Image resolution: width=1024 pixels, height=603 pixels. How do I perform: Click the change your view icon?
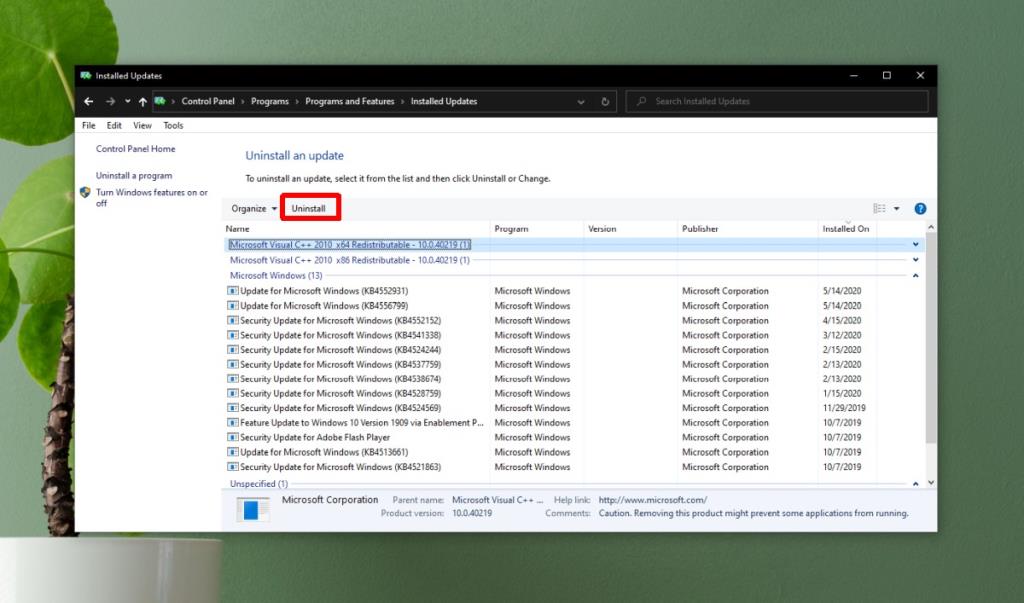pos(877,208)
